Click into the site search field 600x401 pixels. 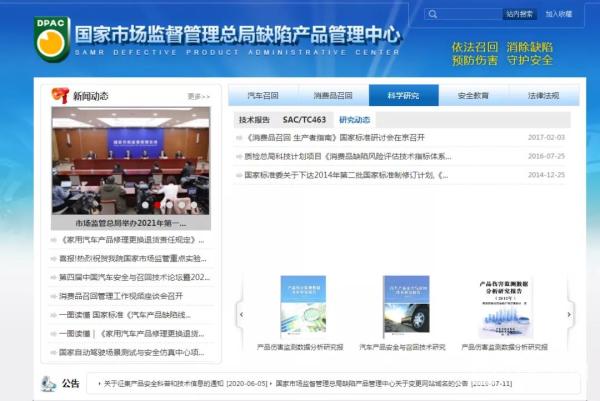click(468, 15)
